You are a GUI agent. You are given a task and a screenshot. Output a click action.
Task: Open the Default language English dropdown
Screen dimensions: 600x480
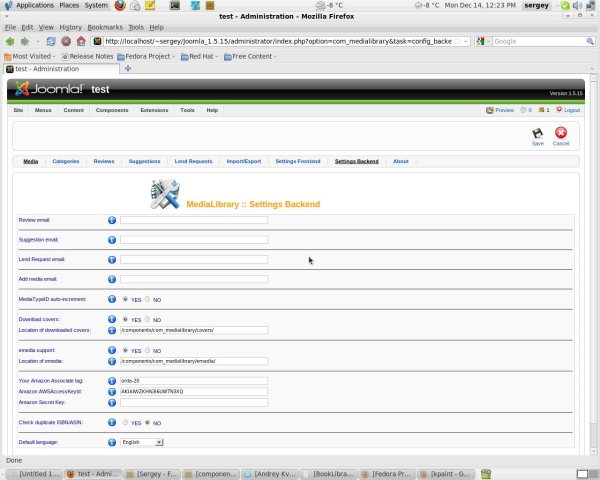click(x=142, y=442)
